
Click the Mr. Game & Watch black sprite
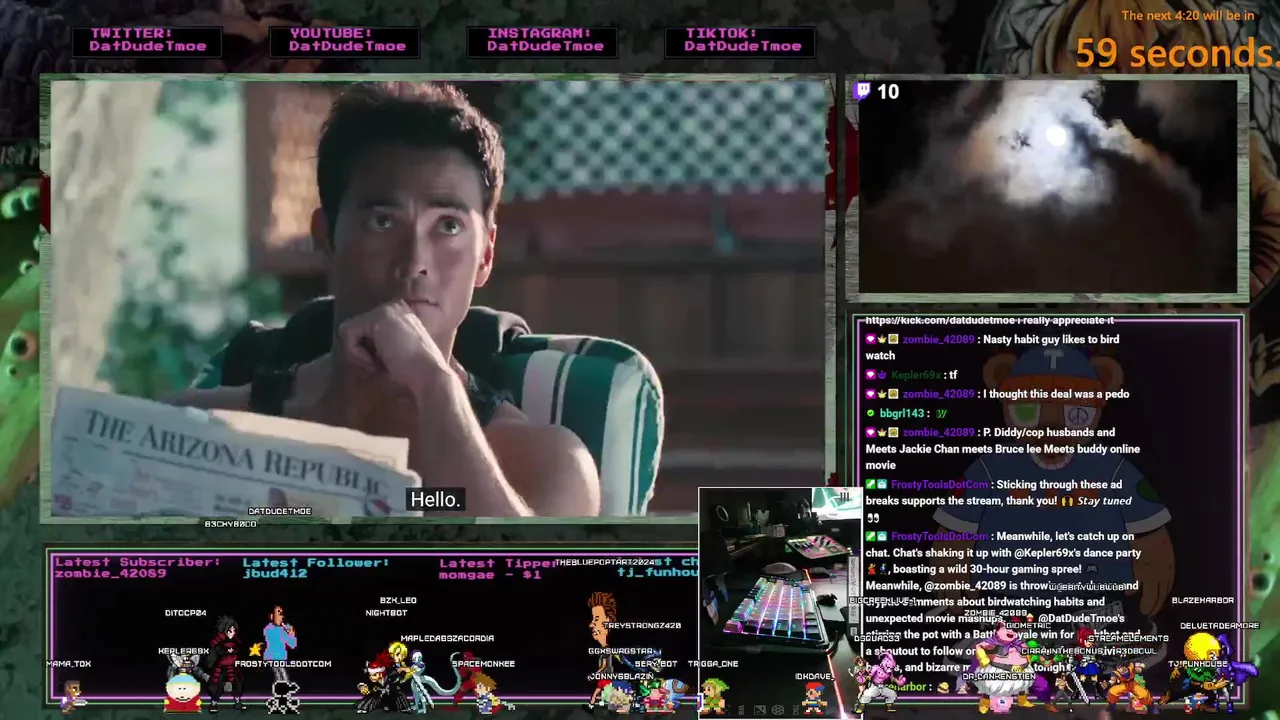[283, 697]
